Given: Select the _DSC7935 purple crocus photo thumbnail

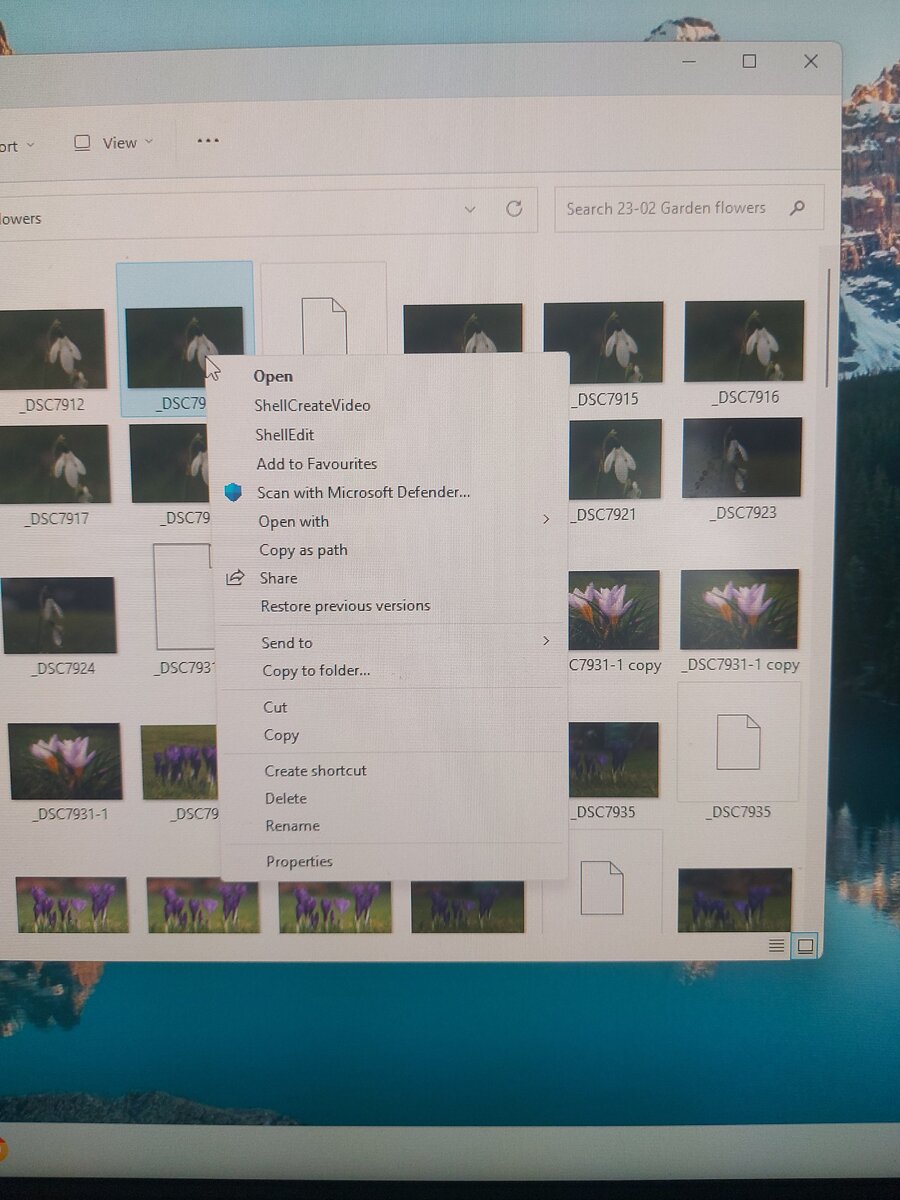Looking at the screenshot, I should tap(613, 760).
